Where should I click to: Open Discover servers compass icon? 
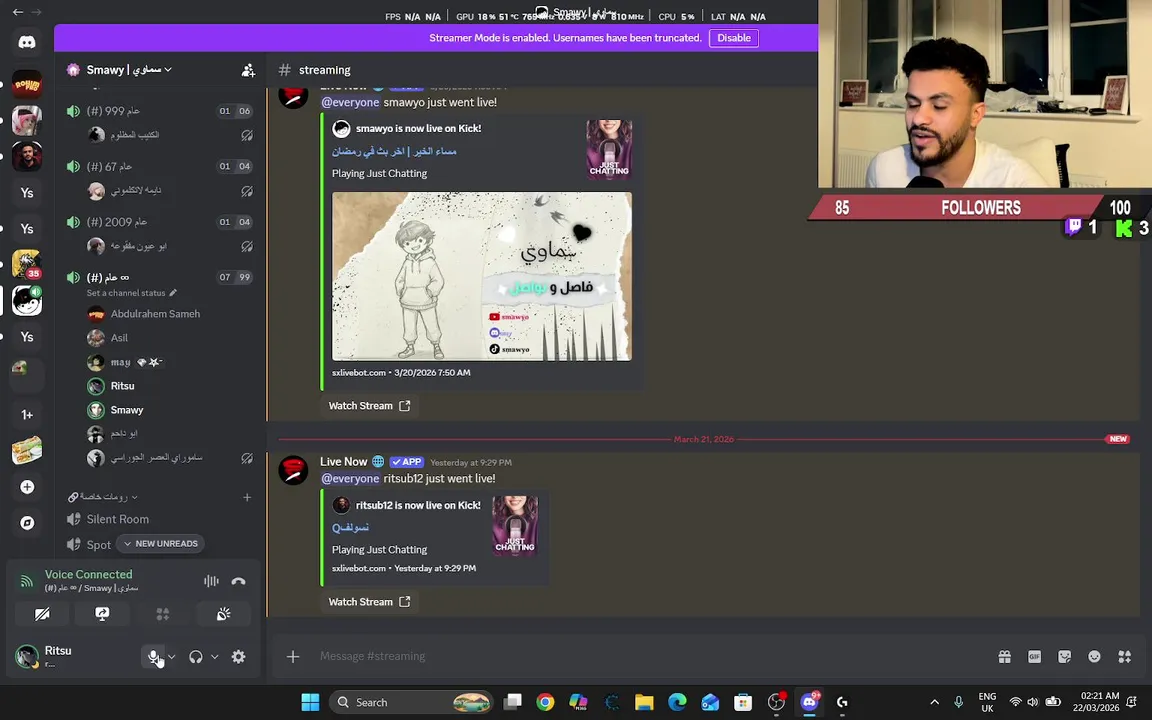[x=27, y=523]
